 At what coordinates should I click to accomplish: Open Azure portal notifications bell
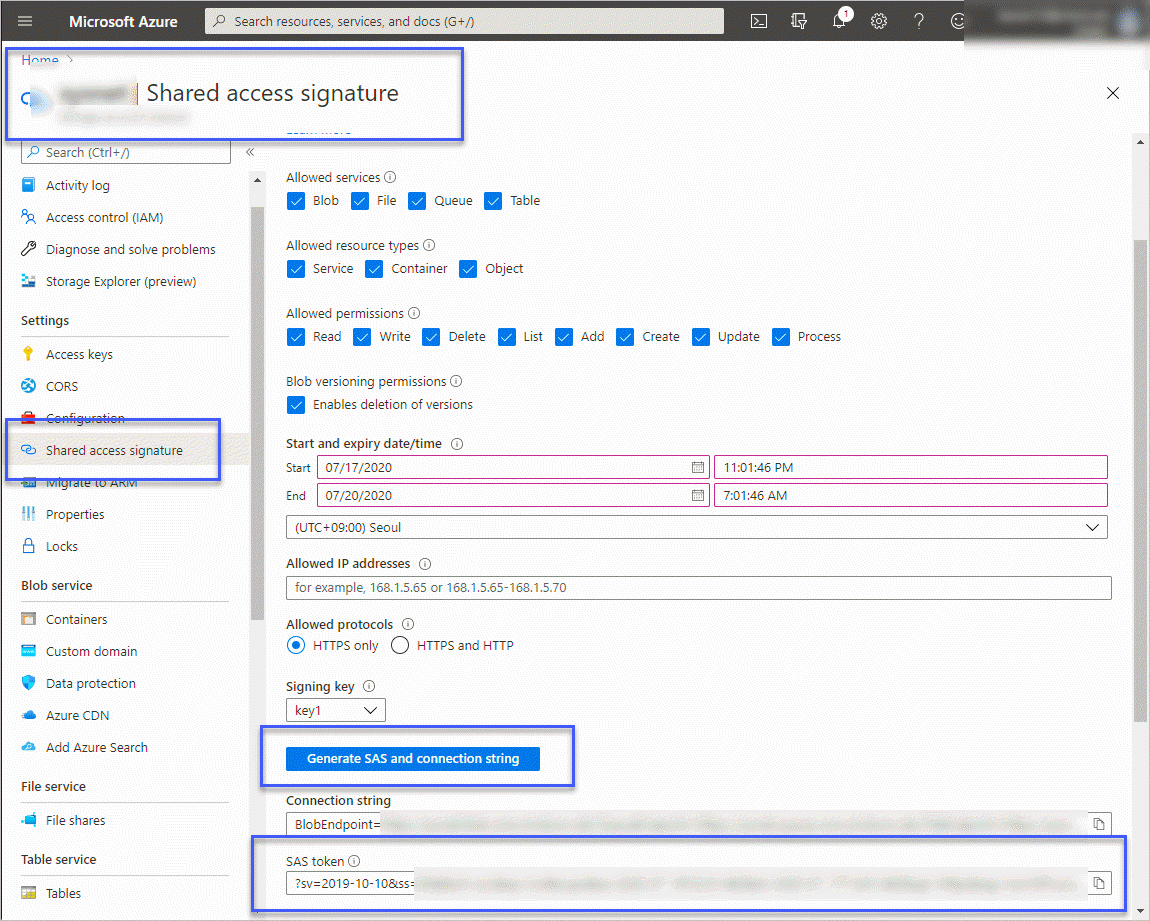838,20
